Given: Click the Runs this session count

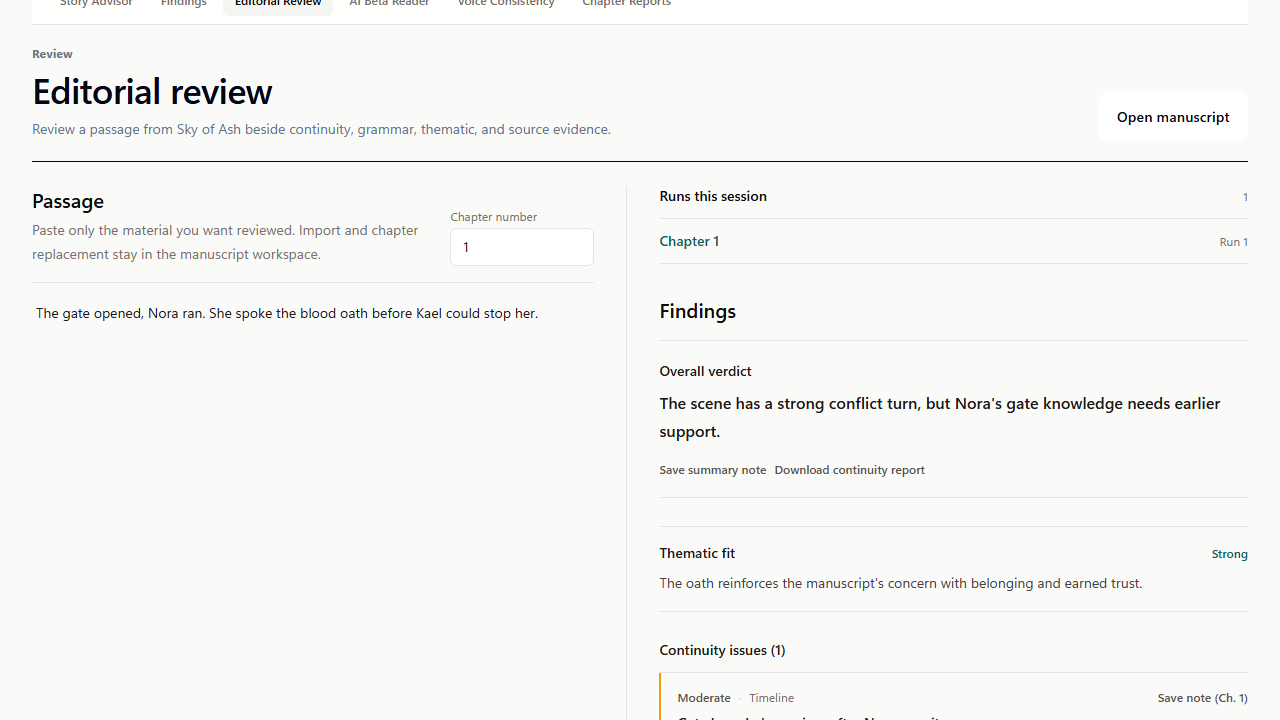Looking at the screenshot, I should [1245, 197].
